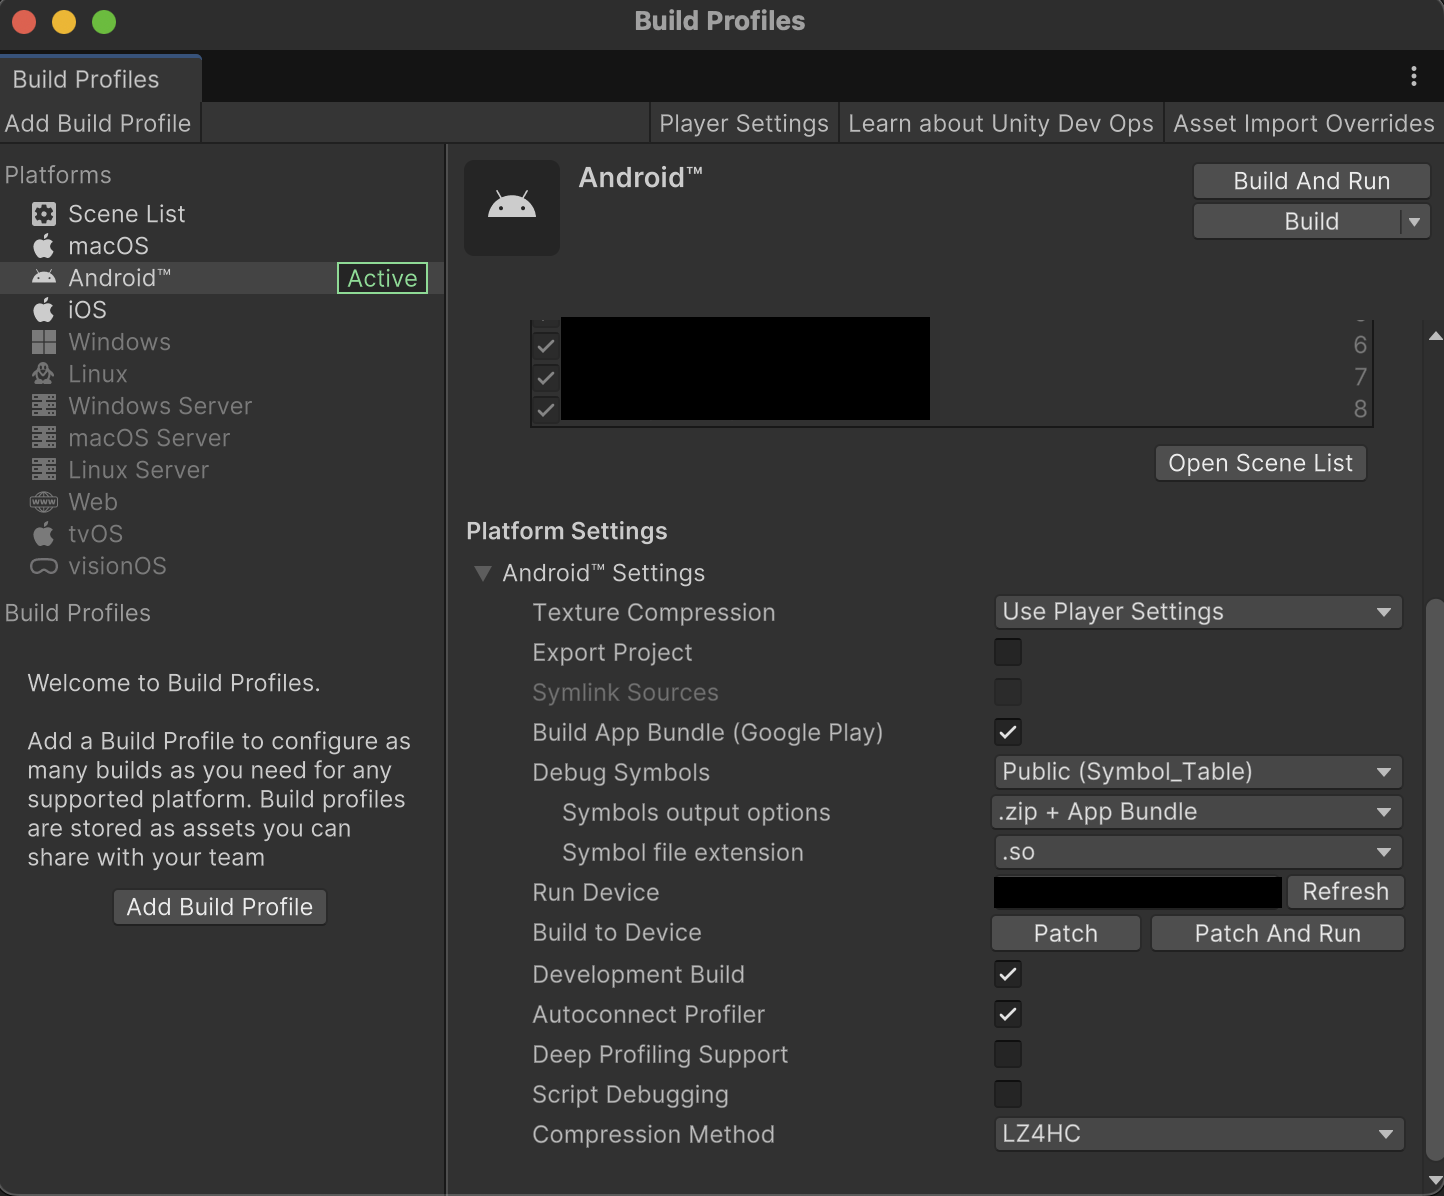The height and width of the screenshot is (1196, 1444).
Task: Click the visionOS headset icon
Action: [x=44, y=566]
